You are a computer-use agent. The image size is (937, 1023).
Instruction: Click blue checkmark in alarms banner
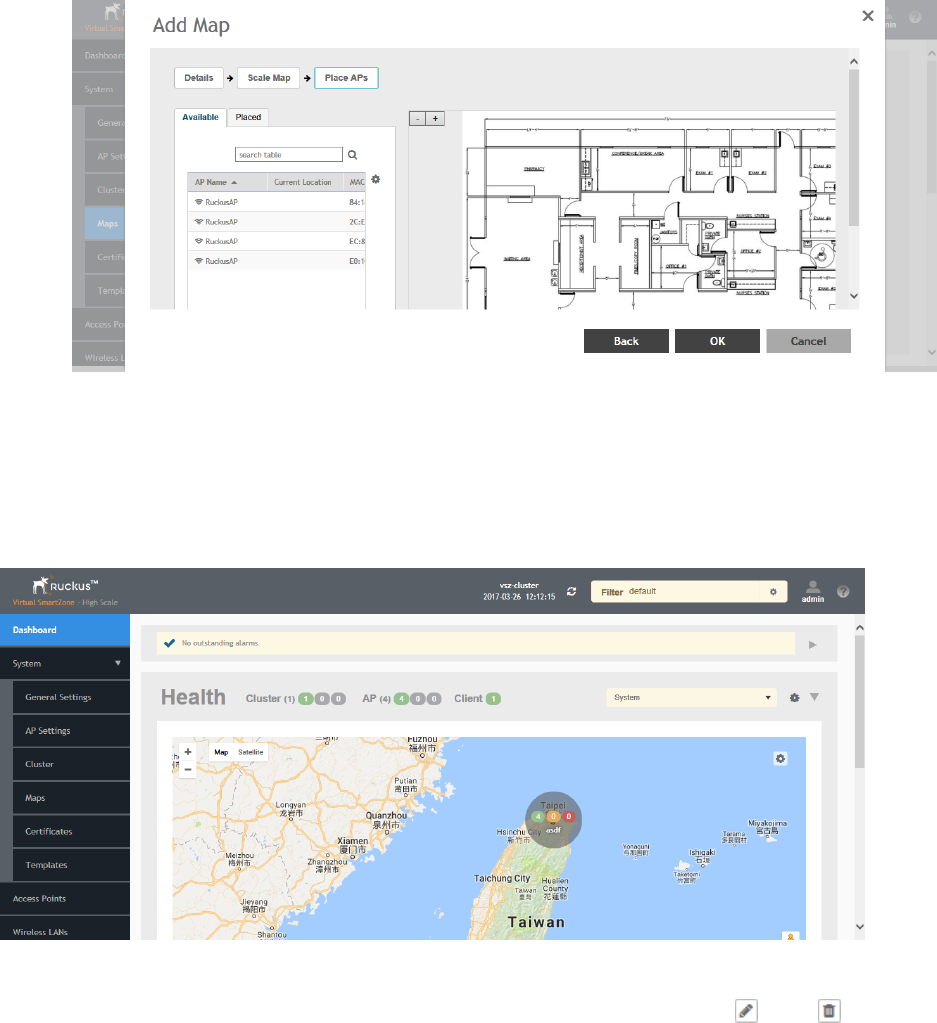(x=170, y=643)
